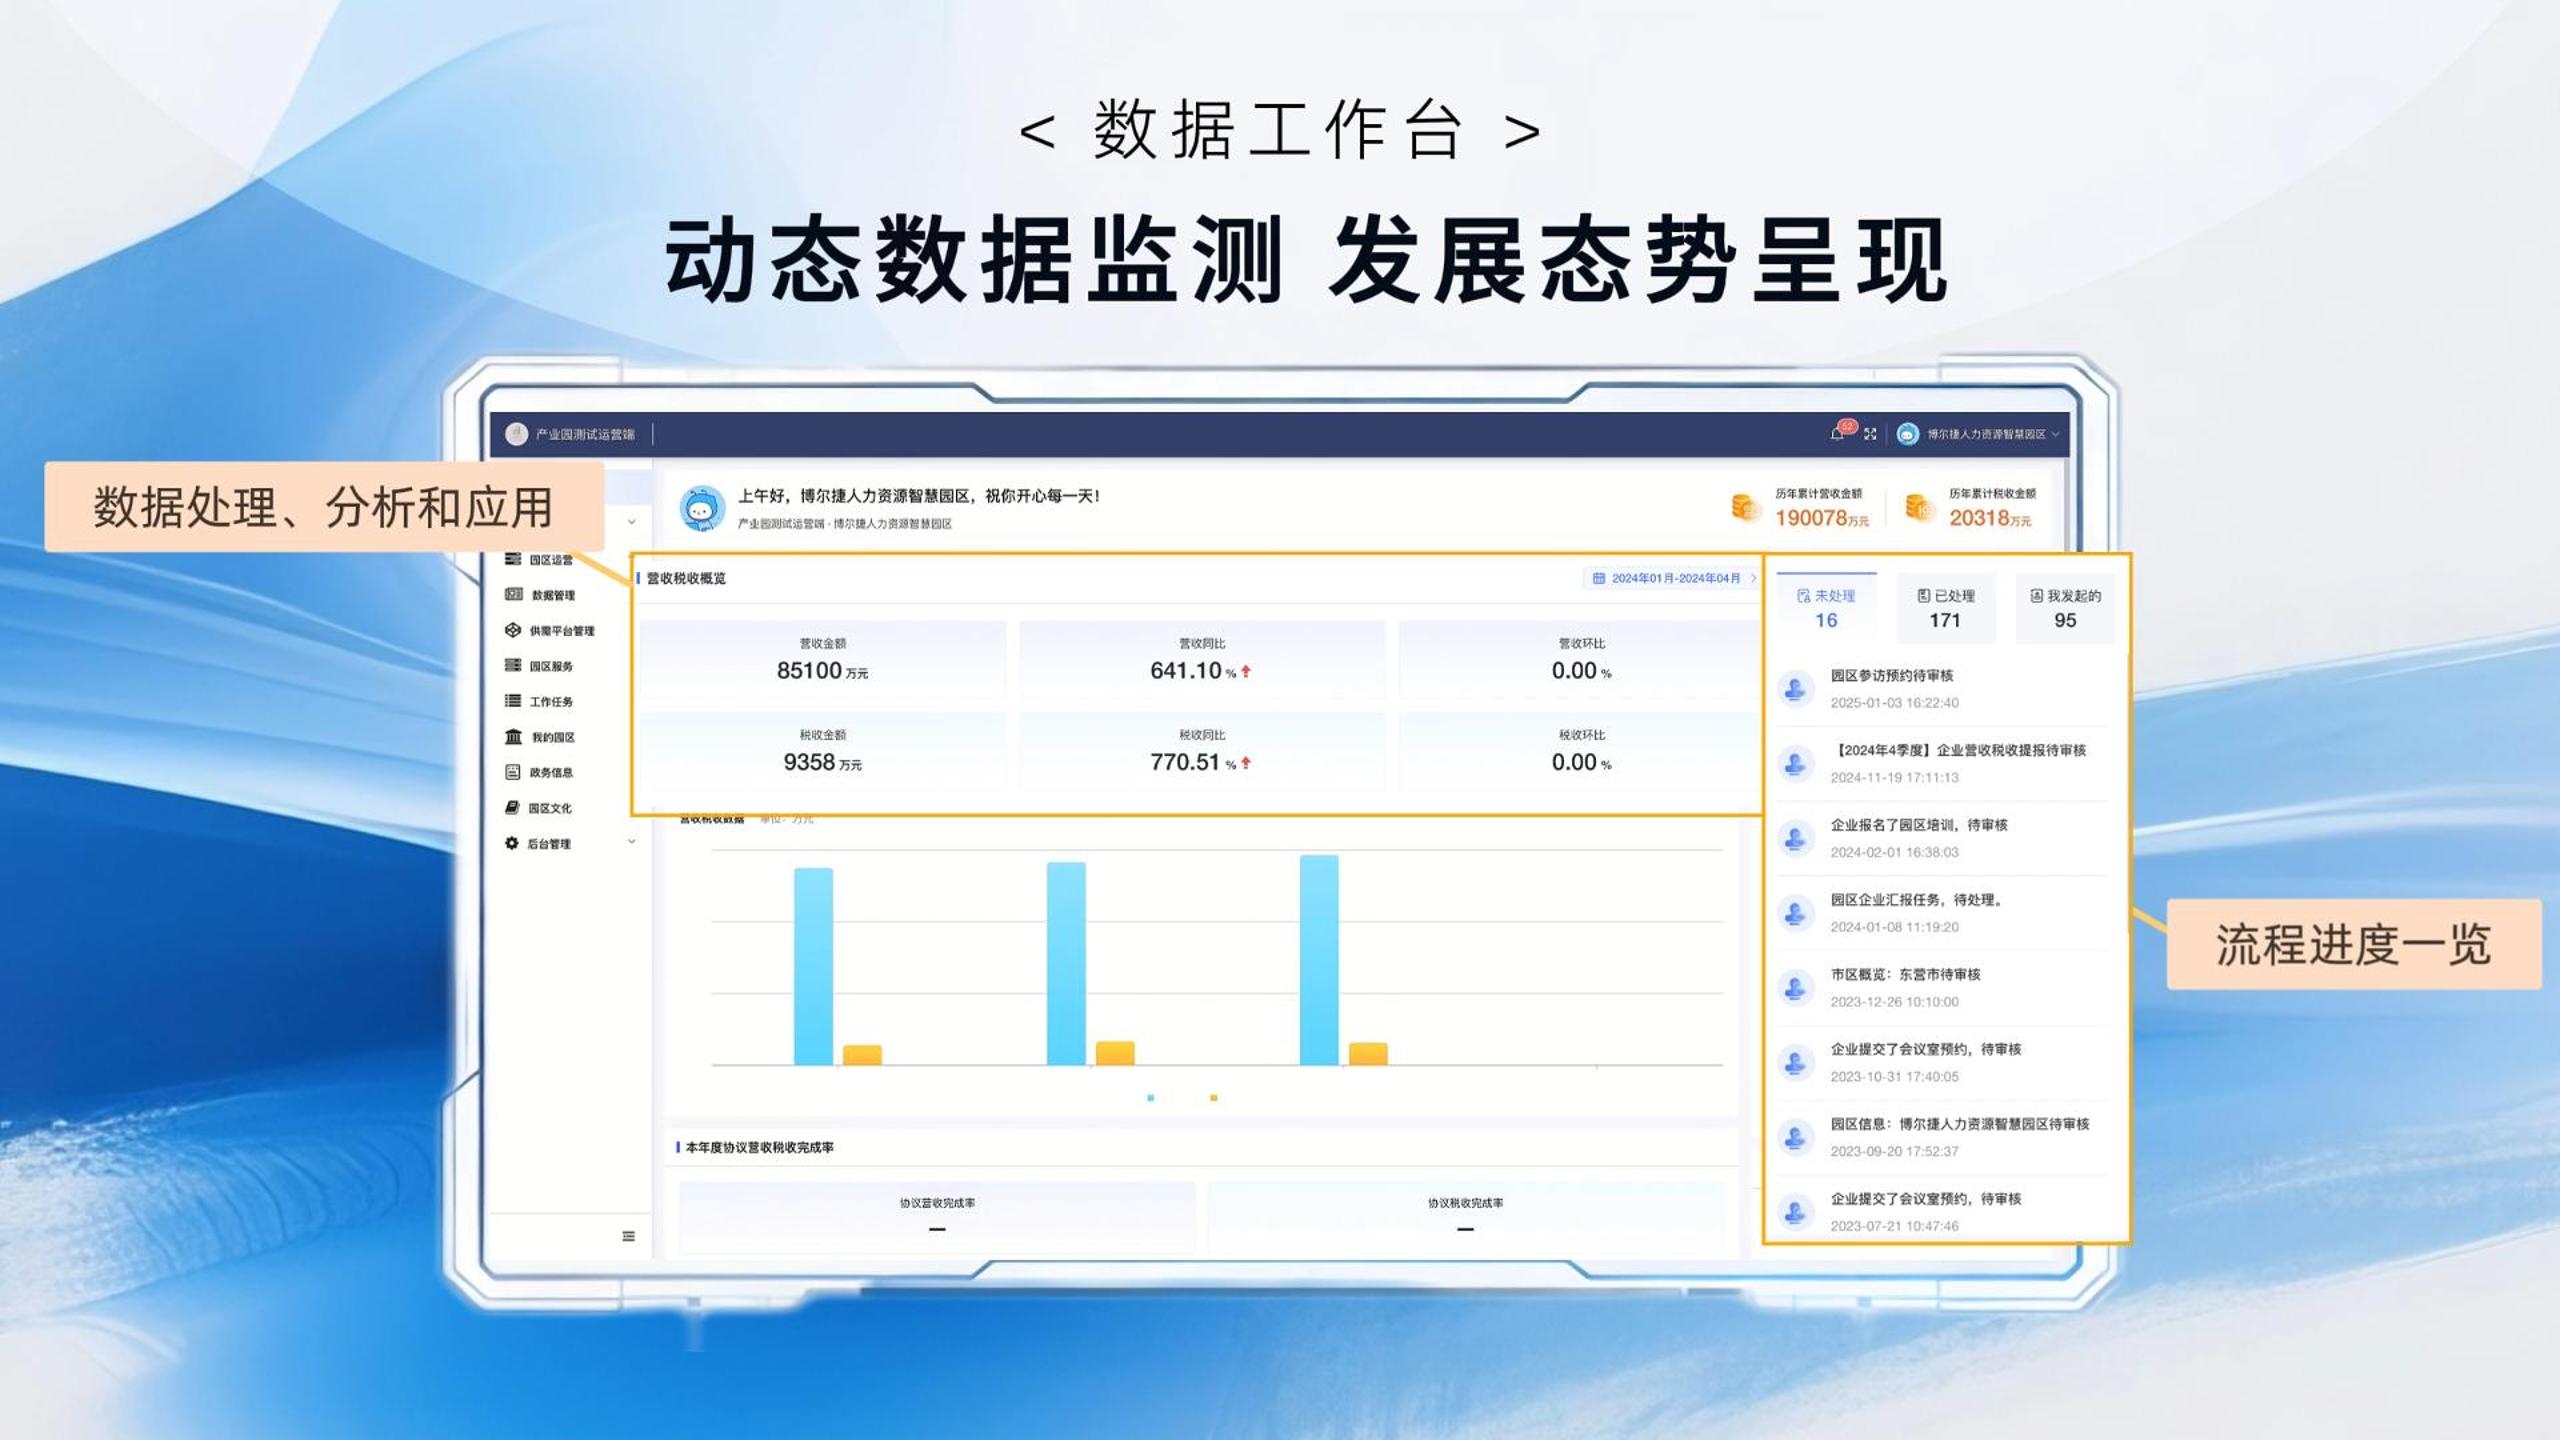Select the 工作任务 list icon
This screenshot has width=2560, height=1440.
514,702
